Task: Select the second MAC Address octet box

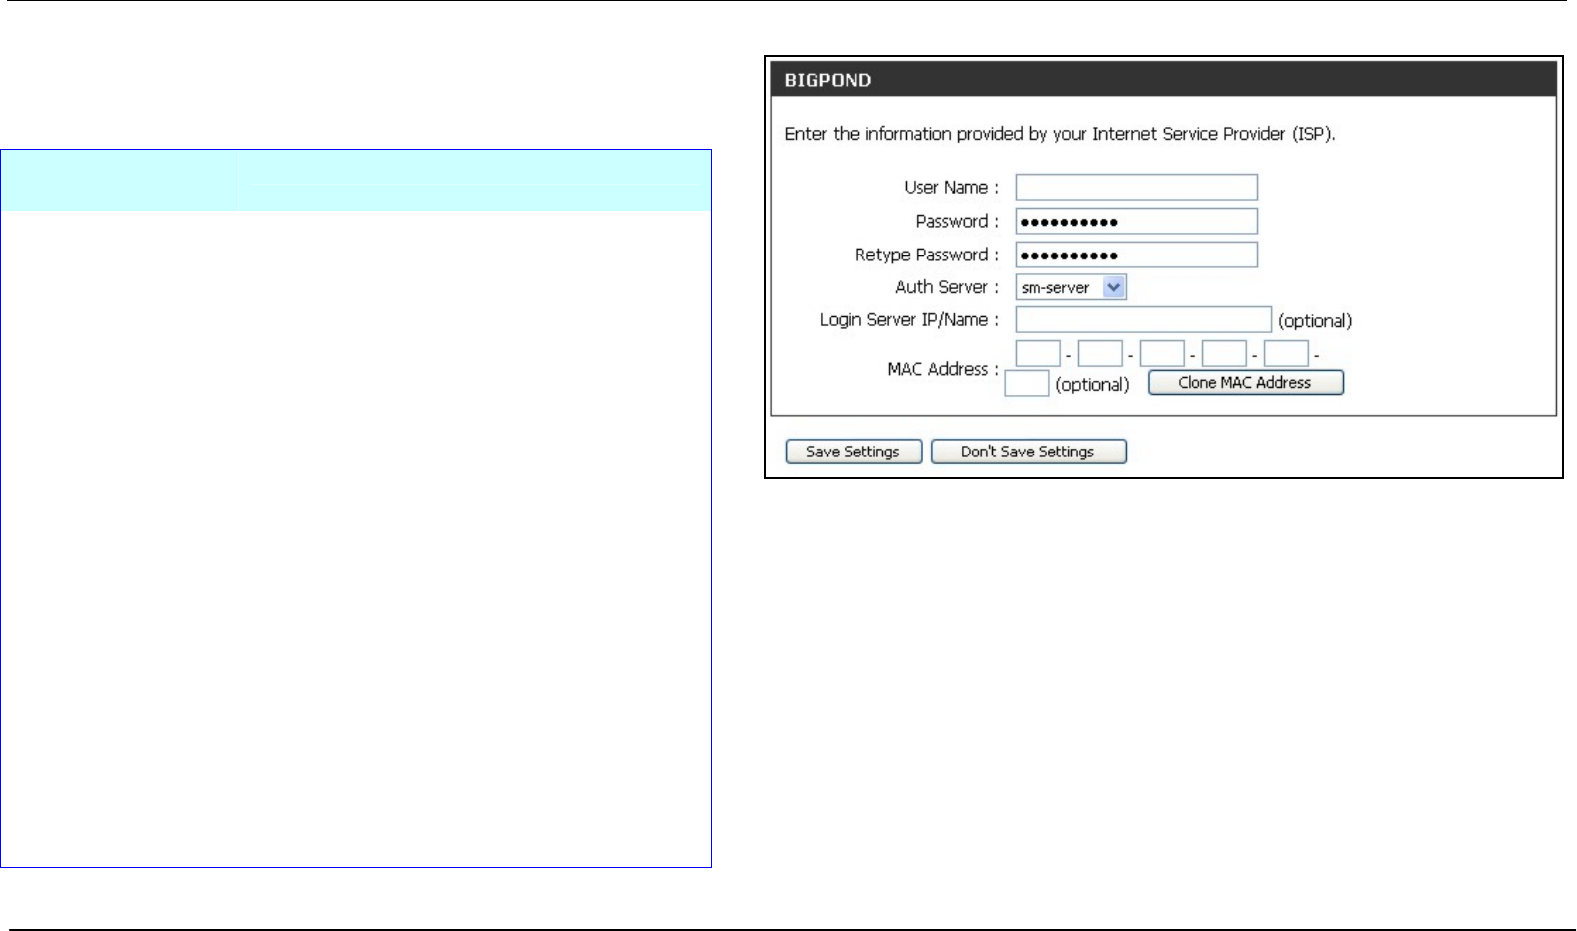Action: pyautogui.click(x=1100, y=353)
